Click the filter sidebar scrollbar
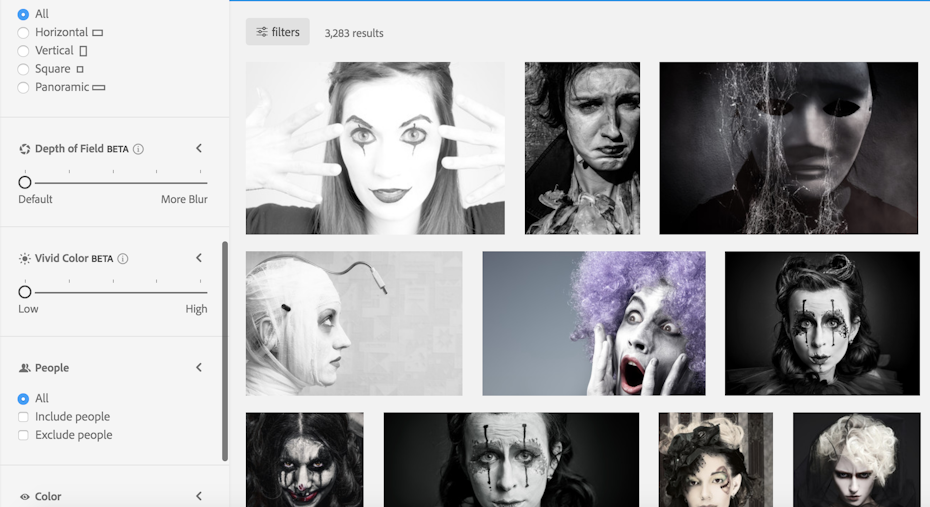The image size is (930, 507). click(x=225, y=350)
